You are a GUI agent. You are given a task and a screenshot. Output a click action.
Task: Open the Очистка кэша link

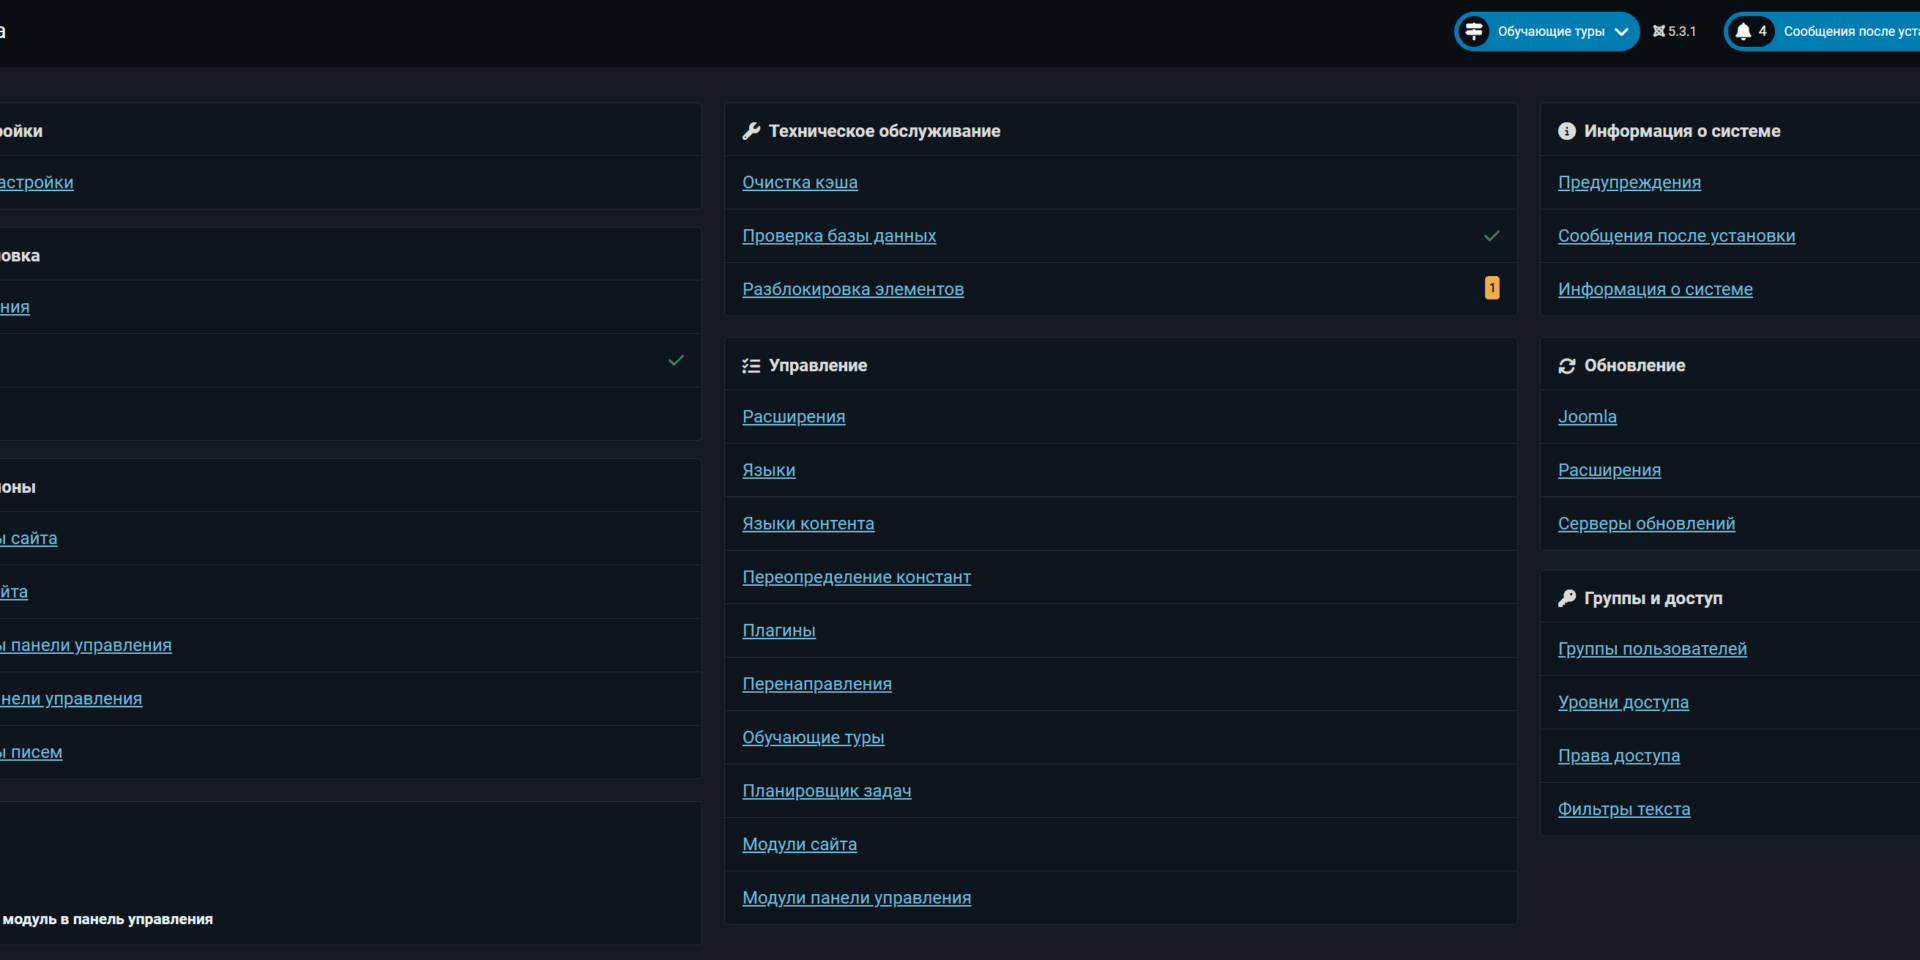click(799, 183)
